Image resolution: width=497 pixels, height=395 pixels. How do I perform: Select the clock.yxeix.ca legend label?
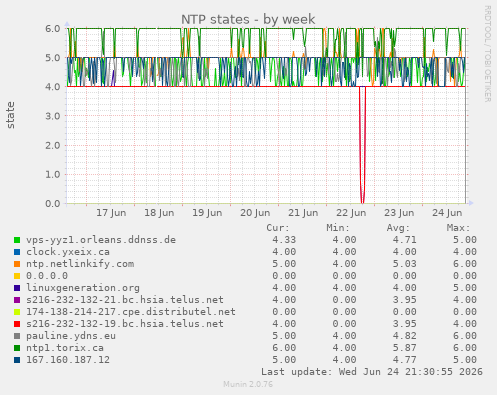coord(68,252)
